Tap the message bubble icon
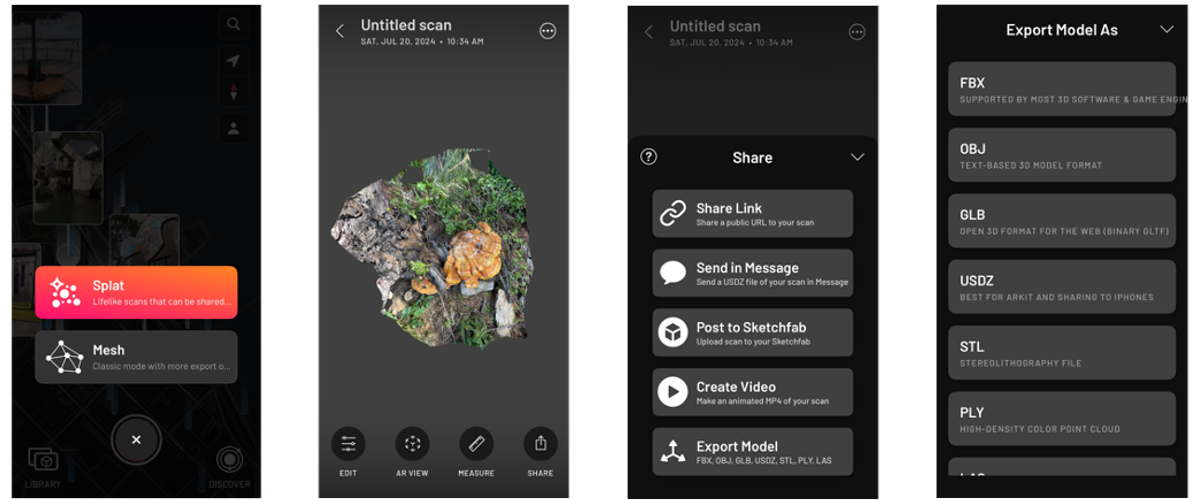1200x500 pixels. point(672,273)
